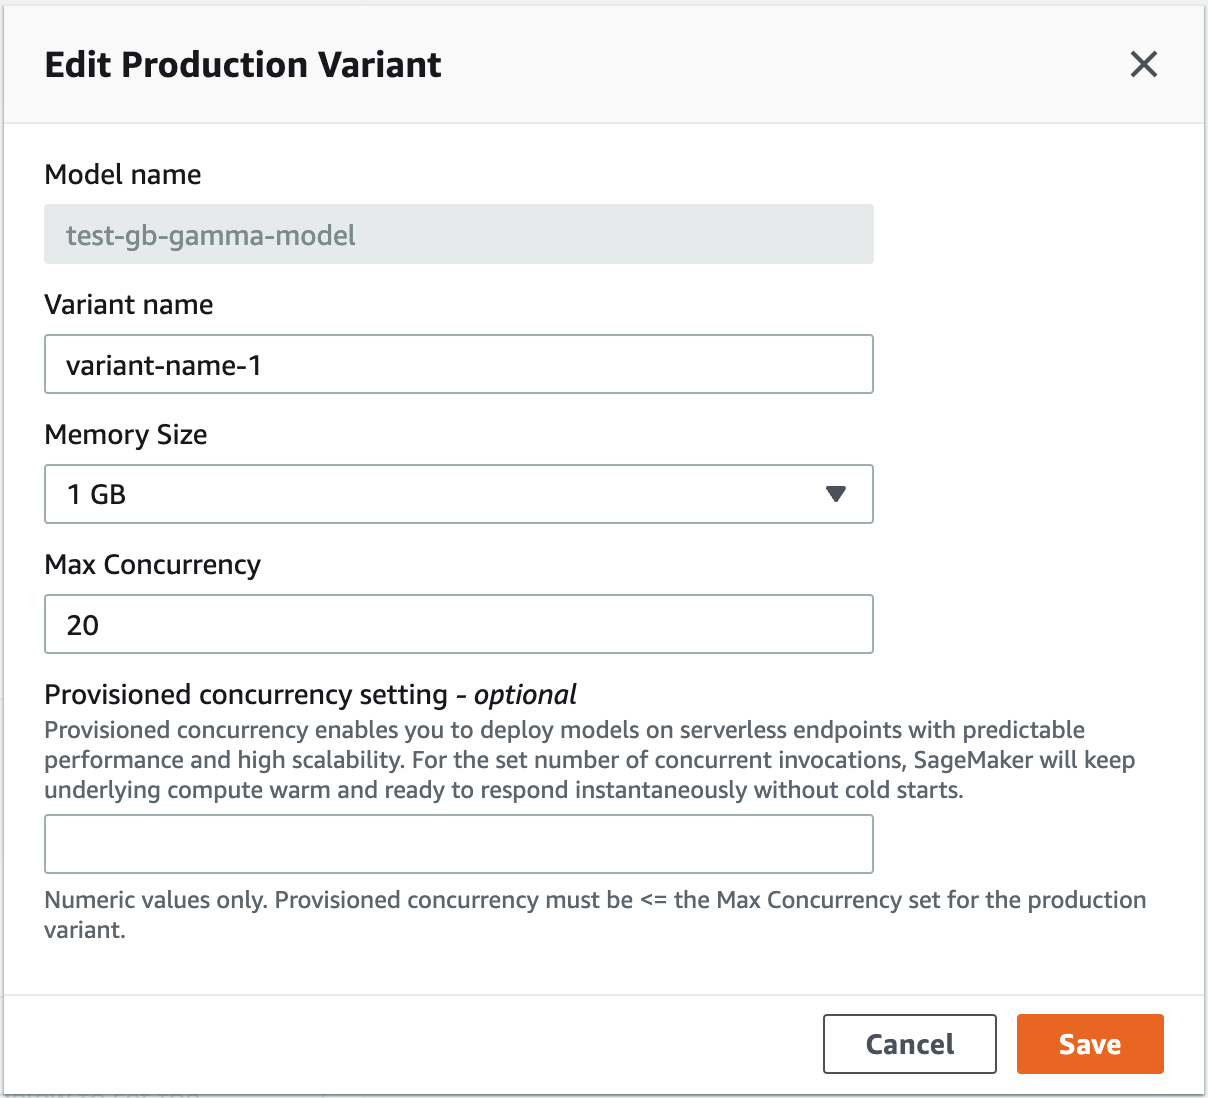Click the Max Concurrency label
The height and width of the screenshot is (1098, 1208).
point(153,564)
